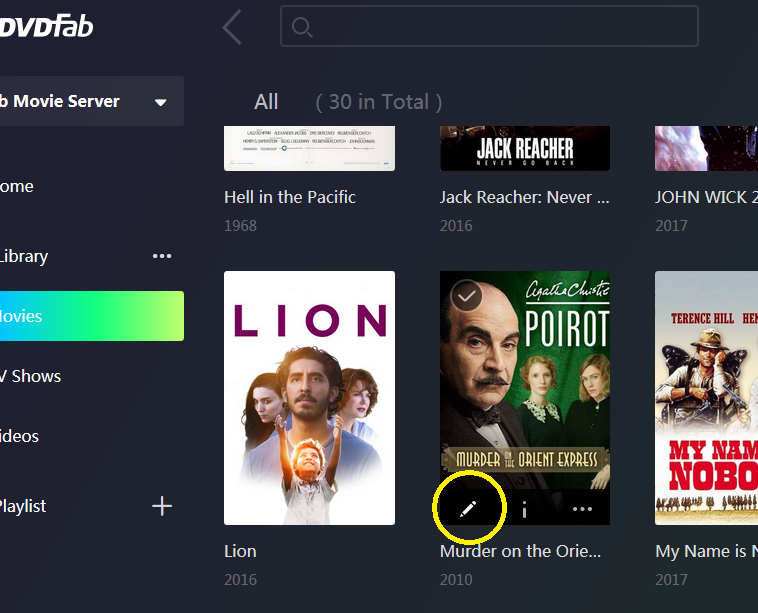758x613 pixels.
Task: Expand the Movie Server dropdown
Action: (x=160, y=102)
